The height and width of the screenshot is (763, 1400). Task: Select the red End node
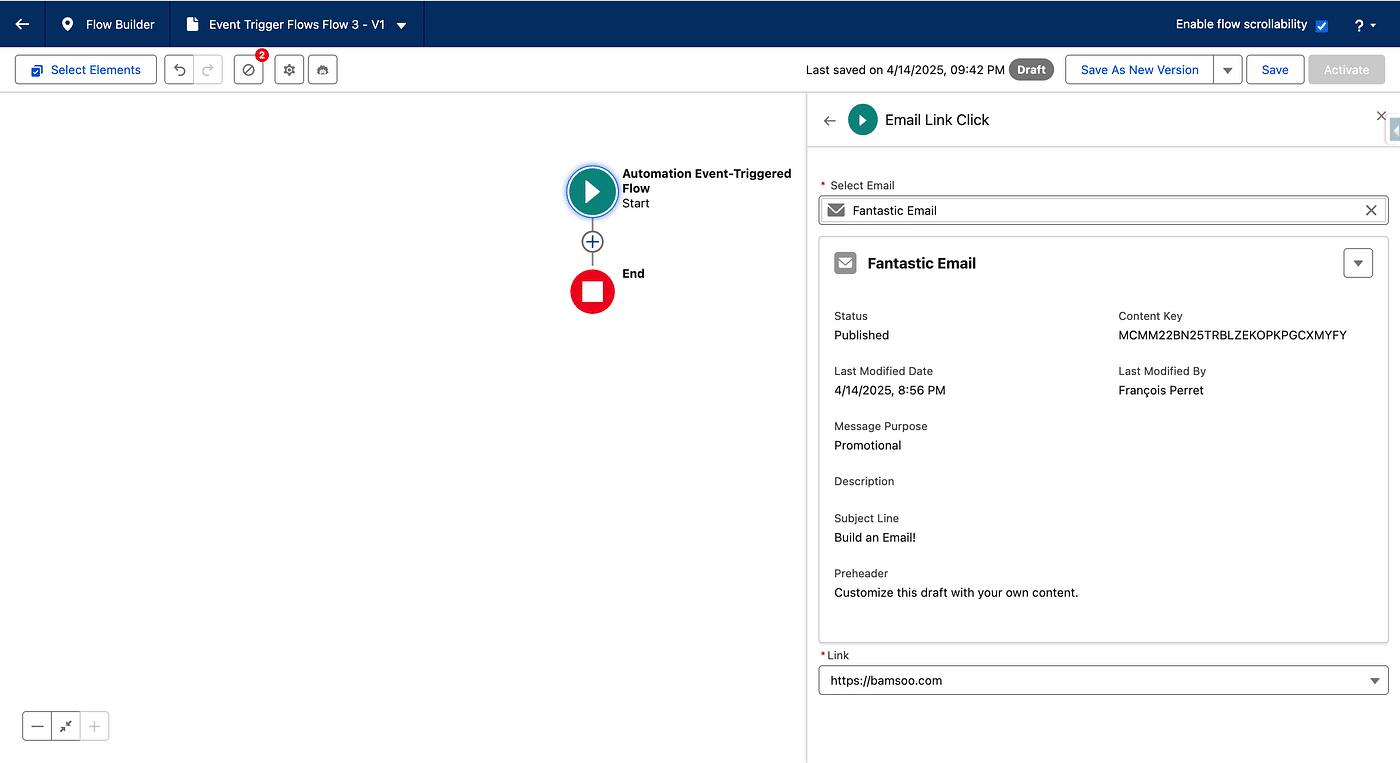point(592,291)
